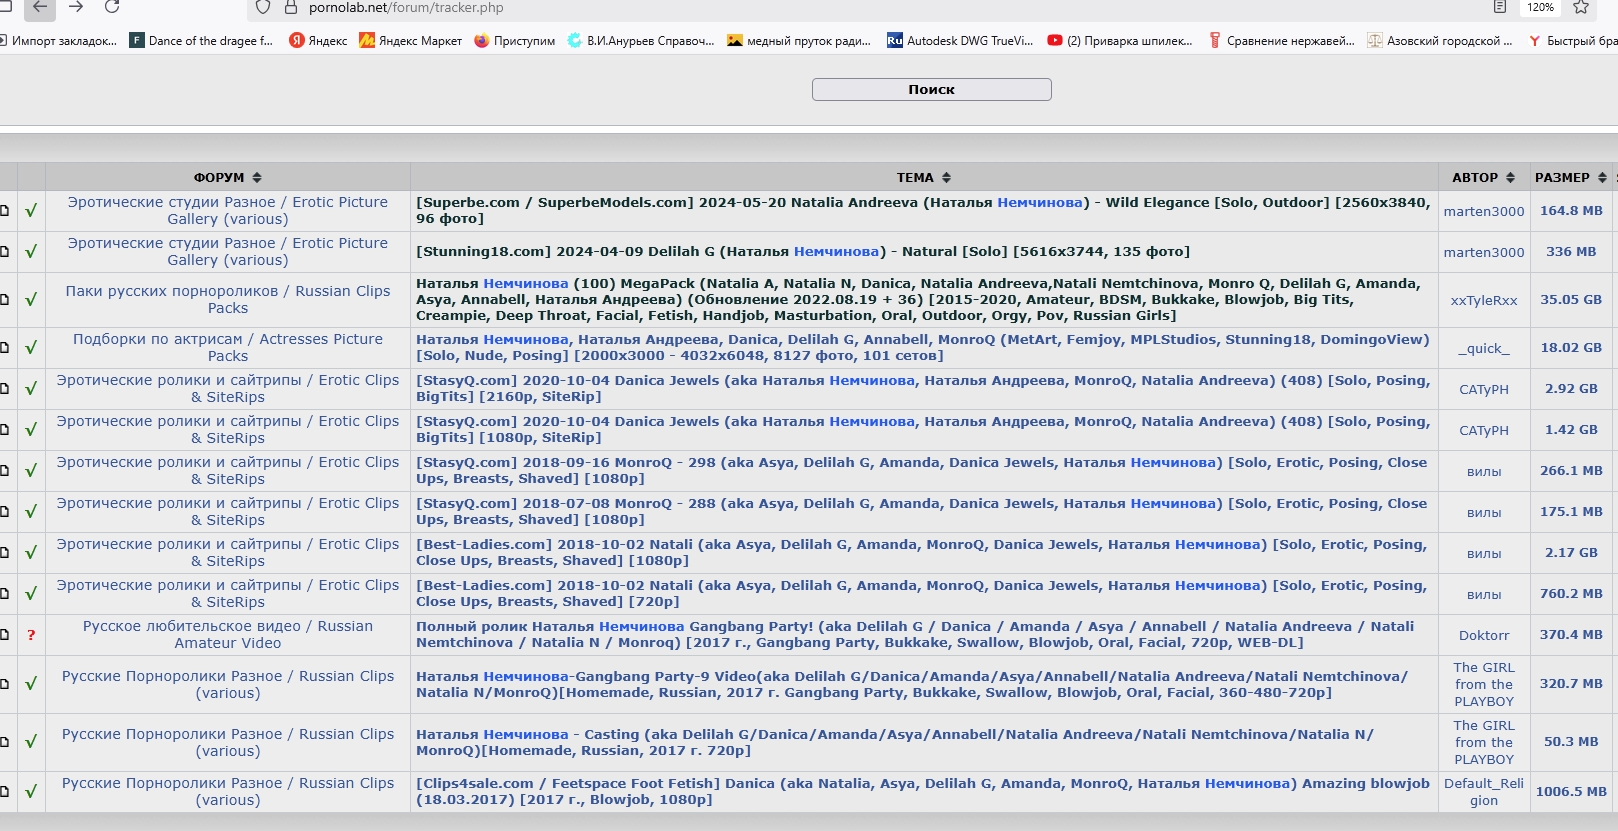
Task: Click the site security padlock icon
Action: (x=291, y=8)
